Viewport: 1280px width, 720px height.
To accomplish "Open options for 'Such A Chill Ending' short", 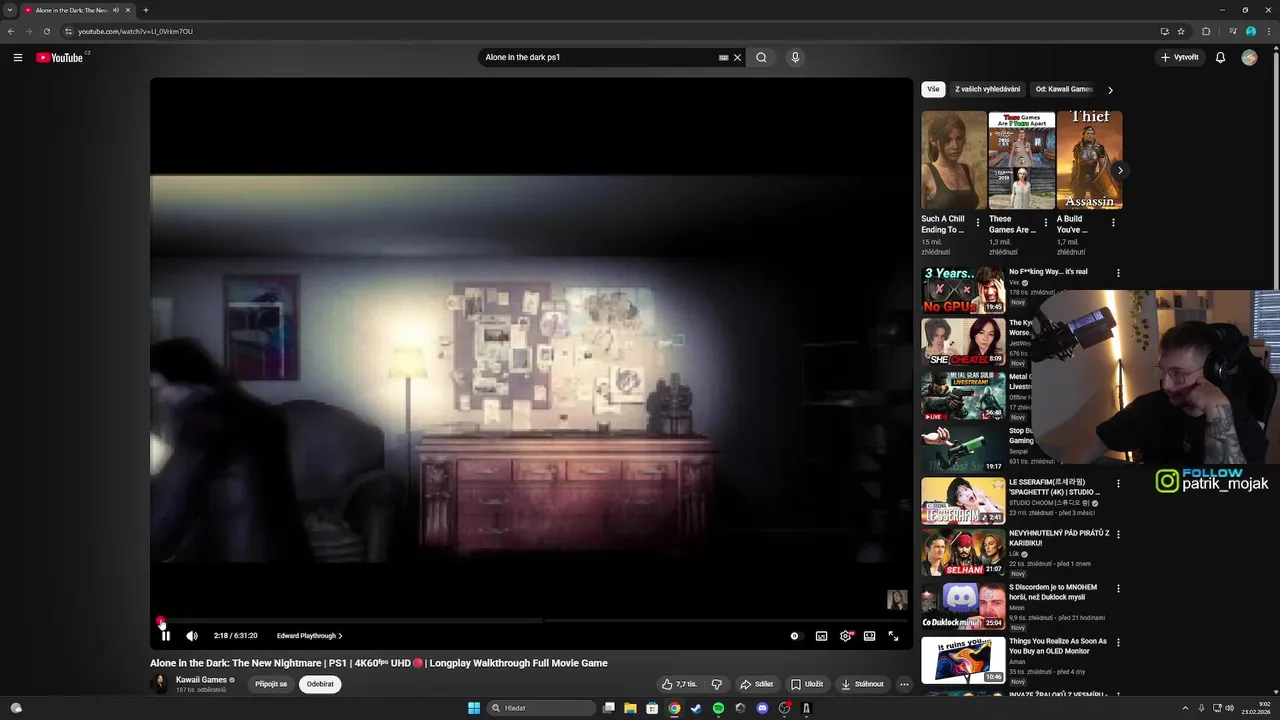I will pos(978,223).
